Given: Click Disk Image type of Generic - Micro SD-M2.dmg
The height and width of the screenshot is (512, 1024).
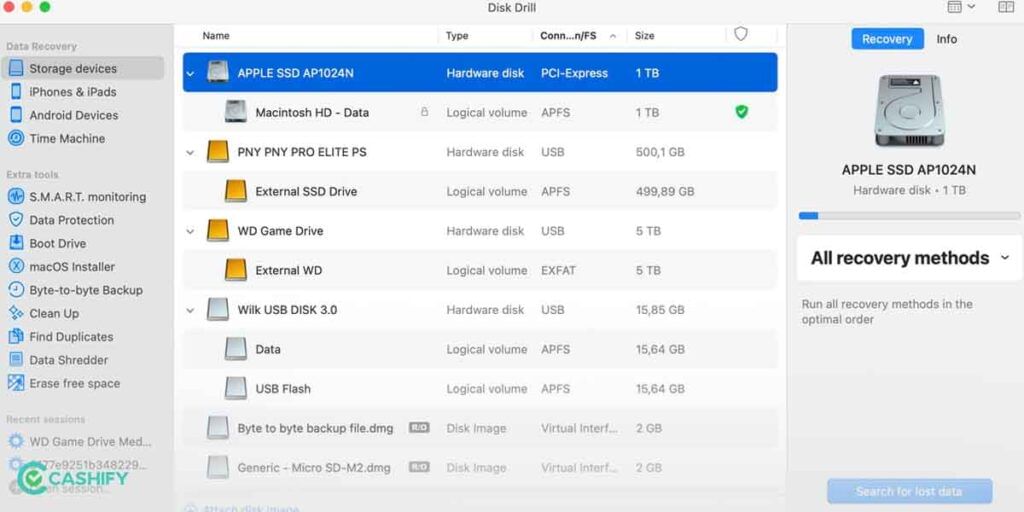Looking at the screenshot, I should click(x=476, y=468).
